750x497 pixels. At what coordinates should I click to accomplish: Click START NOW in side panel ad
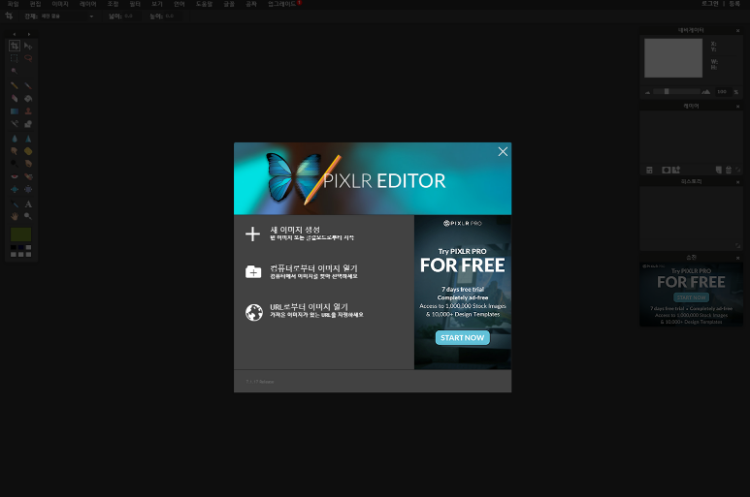coord(691,298)
